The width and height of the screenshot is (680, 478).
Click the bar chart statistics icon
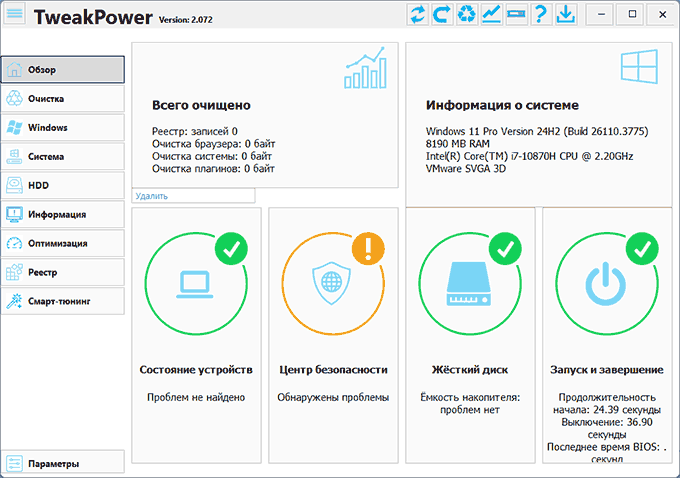(x=365, y=68)
